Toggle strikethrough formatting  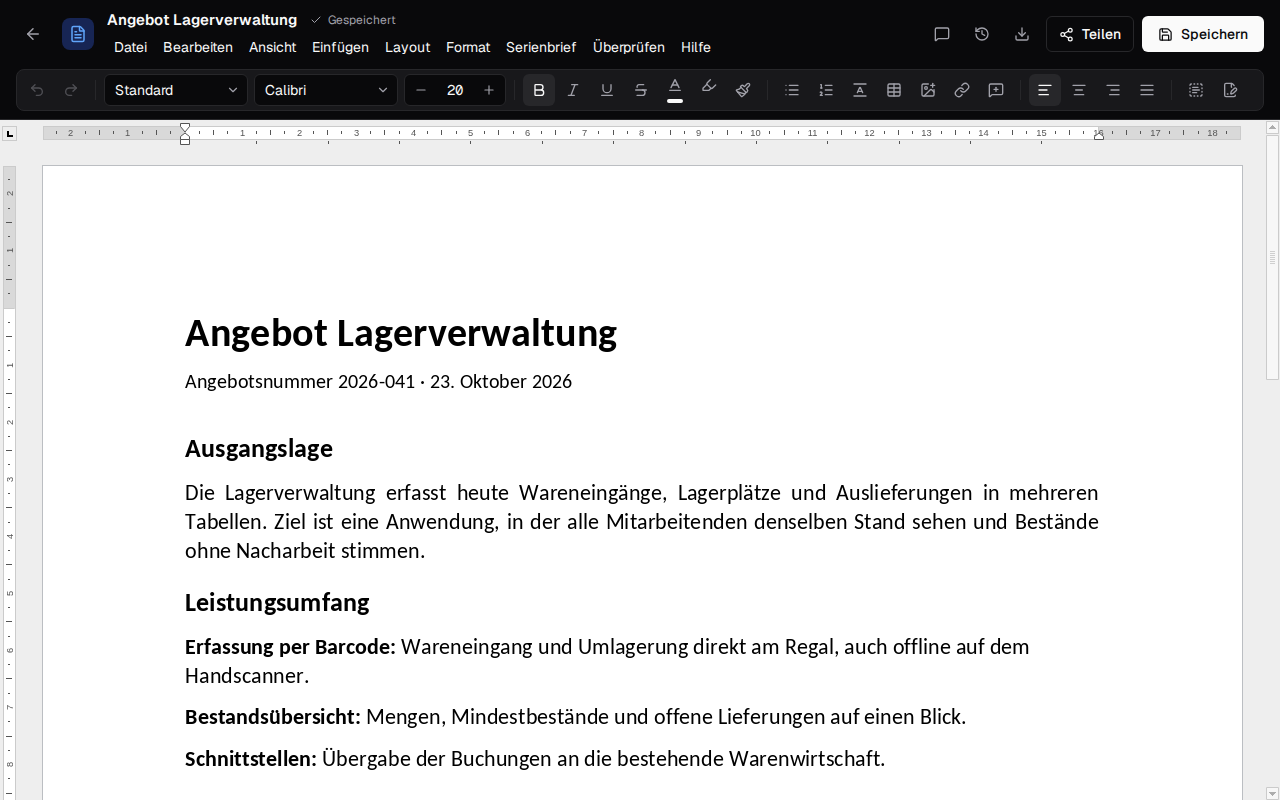641,90
